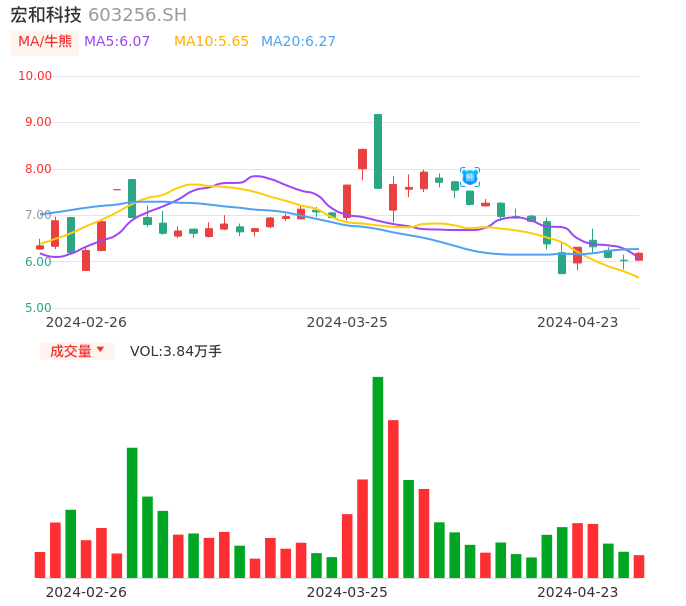Click 2024-03-25 date under volume chart
The image size is (686, 606).
pyautogui.click(x=347, y=592)
